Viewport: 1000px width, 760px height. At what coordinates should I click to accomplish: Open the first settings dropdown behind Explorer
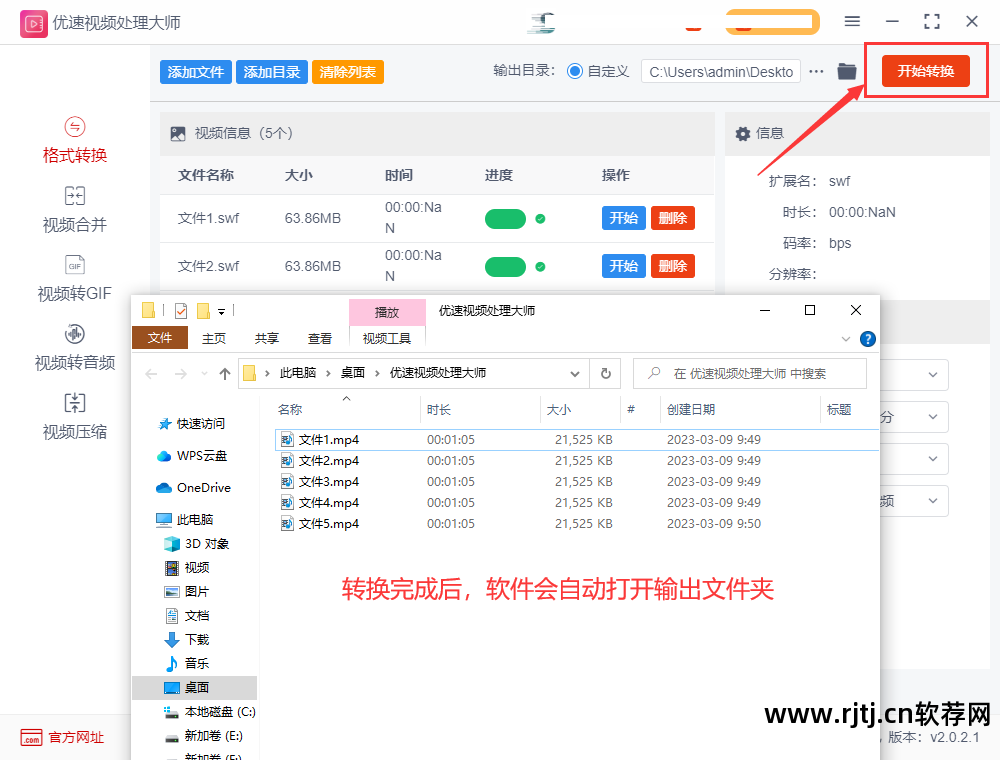pyautogui.click(x=932, y=374)
